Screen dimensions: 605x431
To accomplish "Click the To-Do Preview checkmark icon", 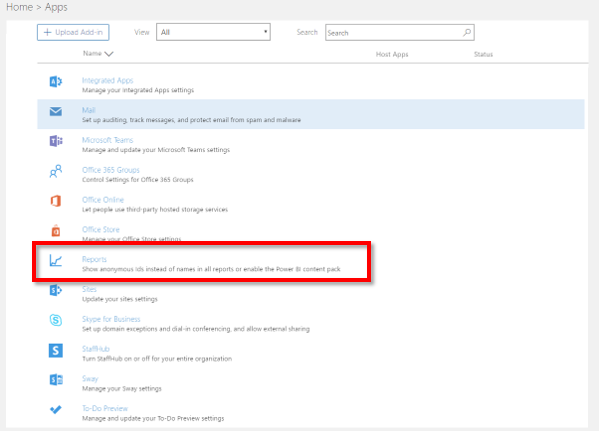I will tap(56, 409).
